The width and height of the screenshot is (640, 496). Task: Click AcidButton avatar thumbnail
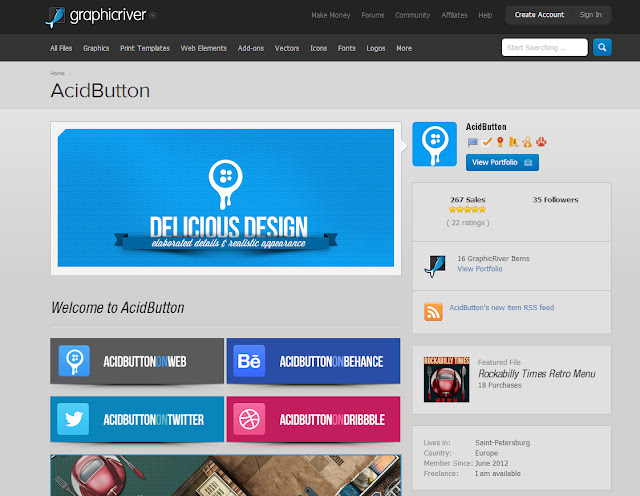tap(434, 144)
